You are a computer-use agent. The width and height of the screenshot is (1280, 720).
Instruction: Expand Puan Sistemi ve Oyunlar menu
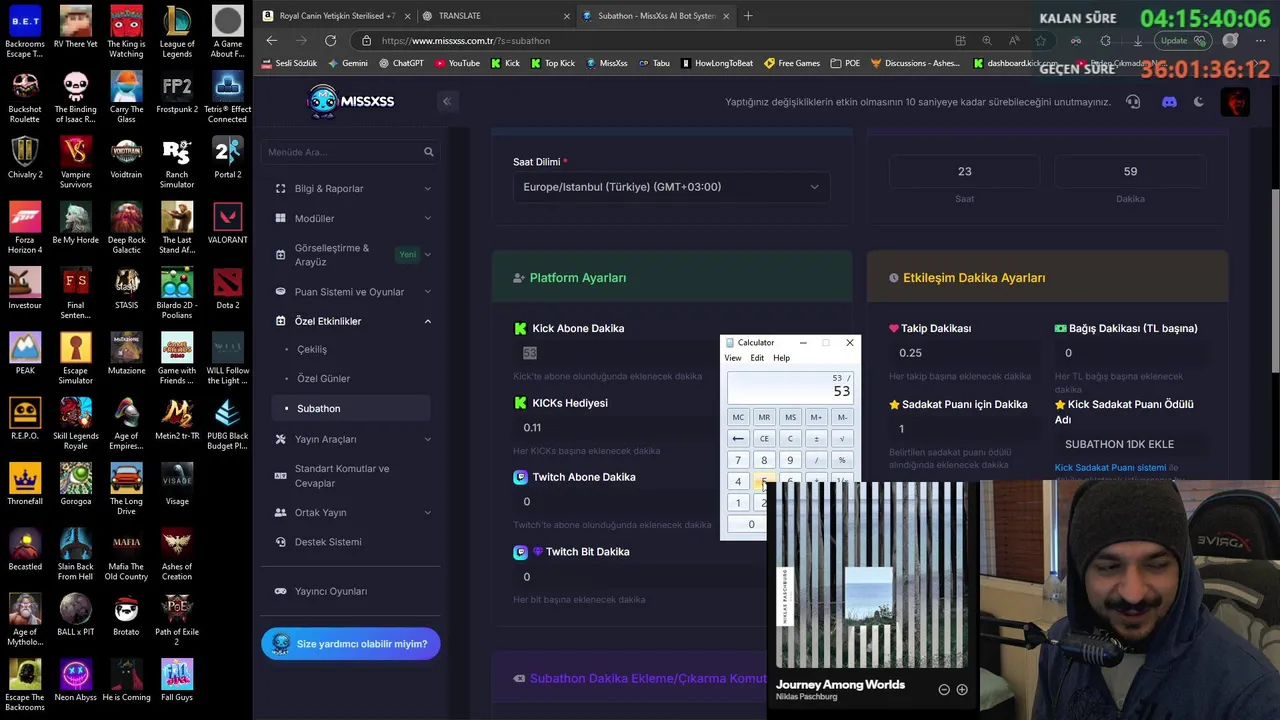(x=351, y=292)
